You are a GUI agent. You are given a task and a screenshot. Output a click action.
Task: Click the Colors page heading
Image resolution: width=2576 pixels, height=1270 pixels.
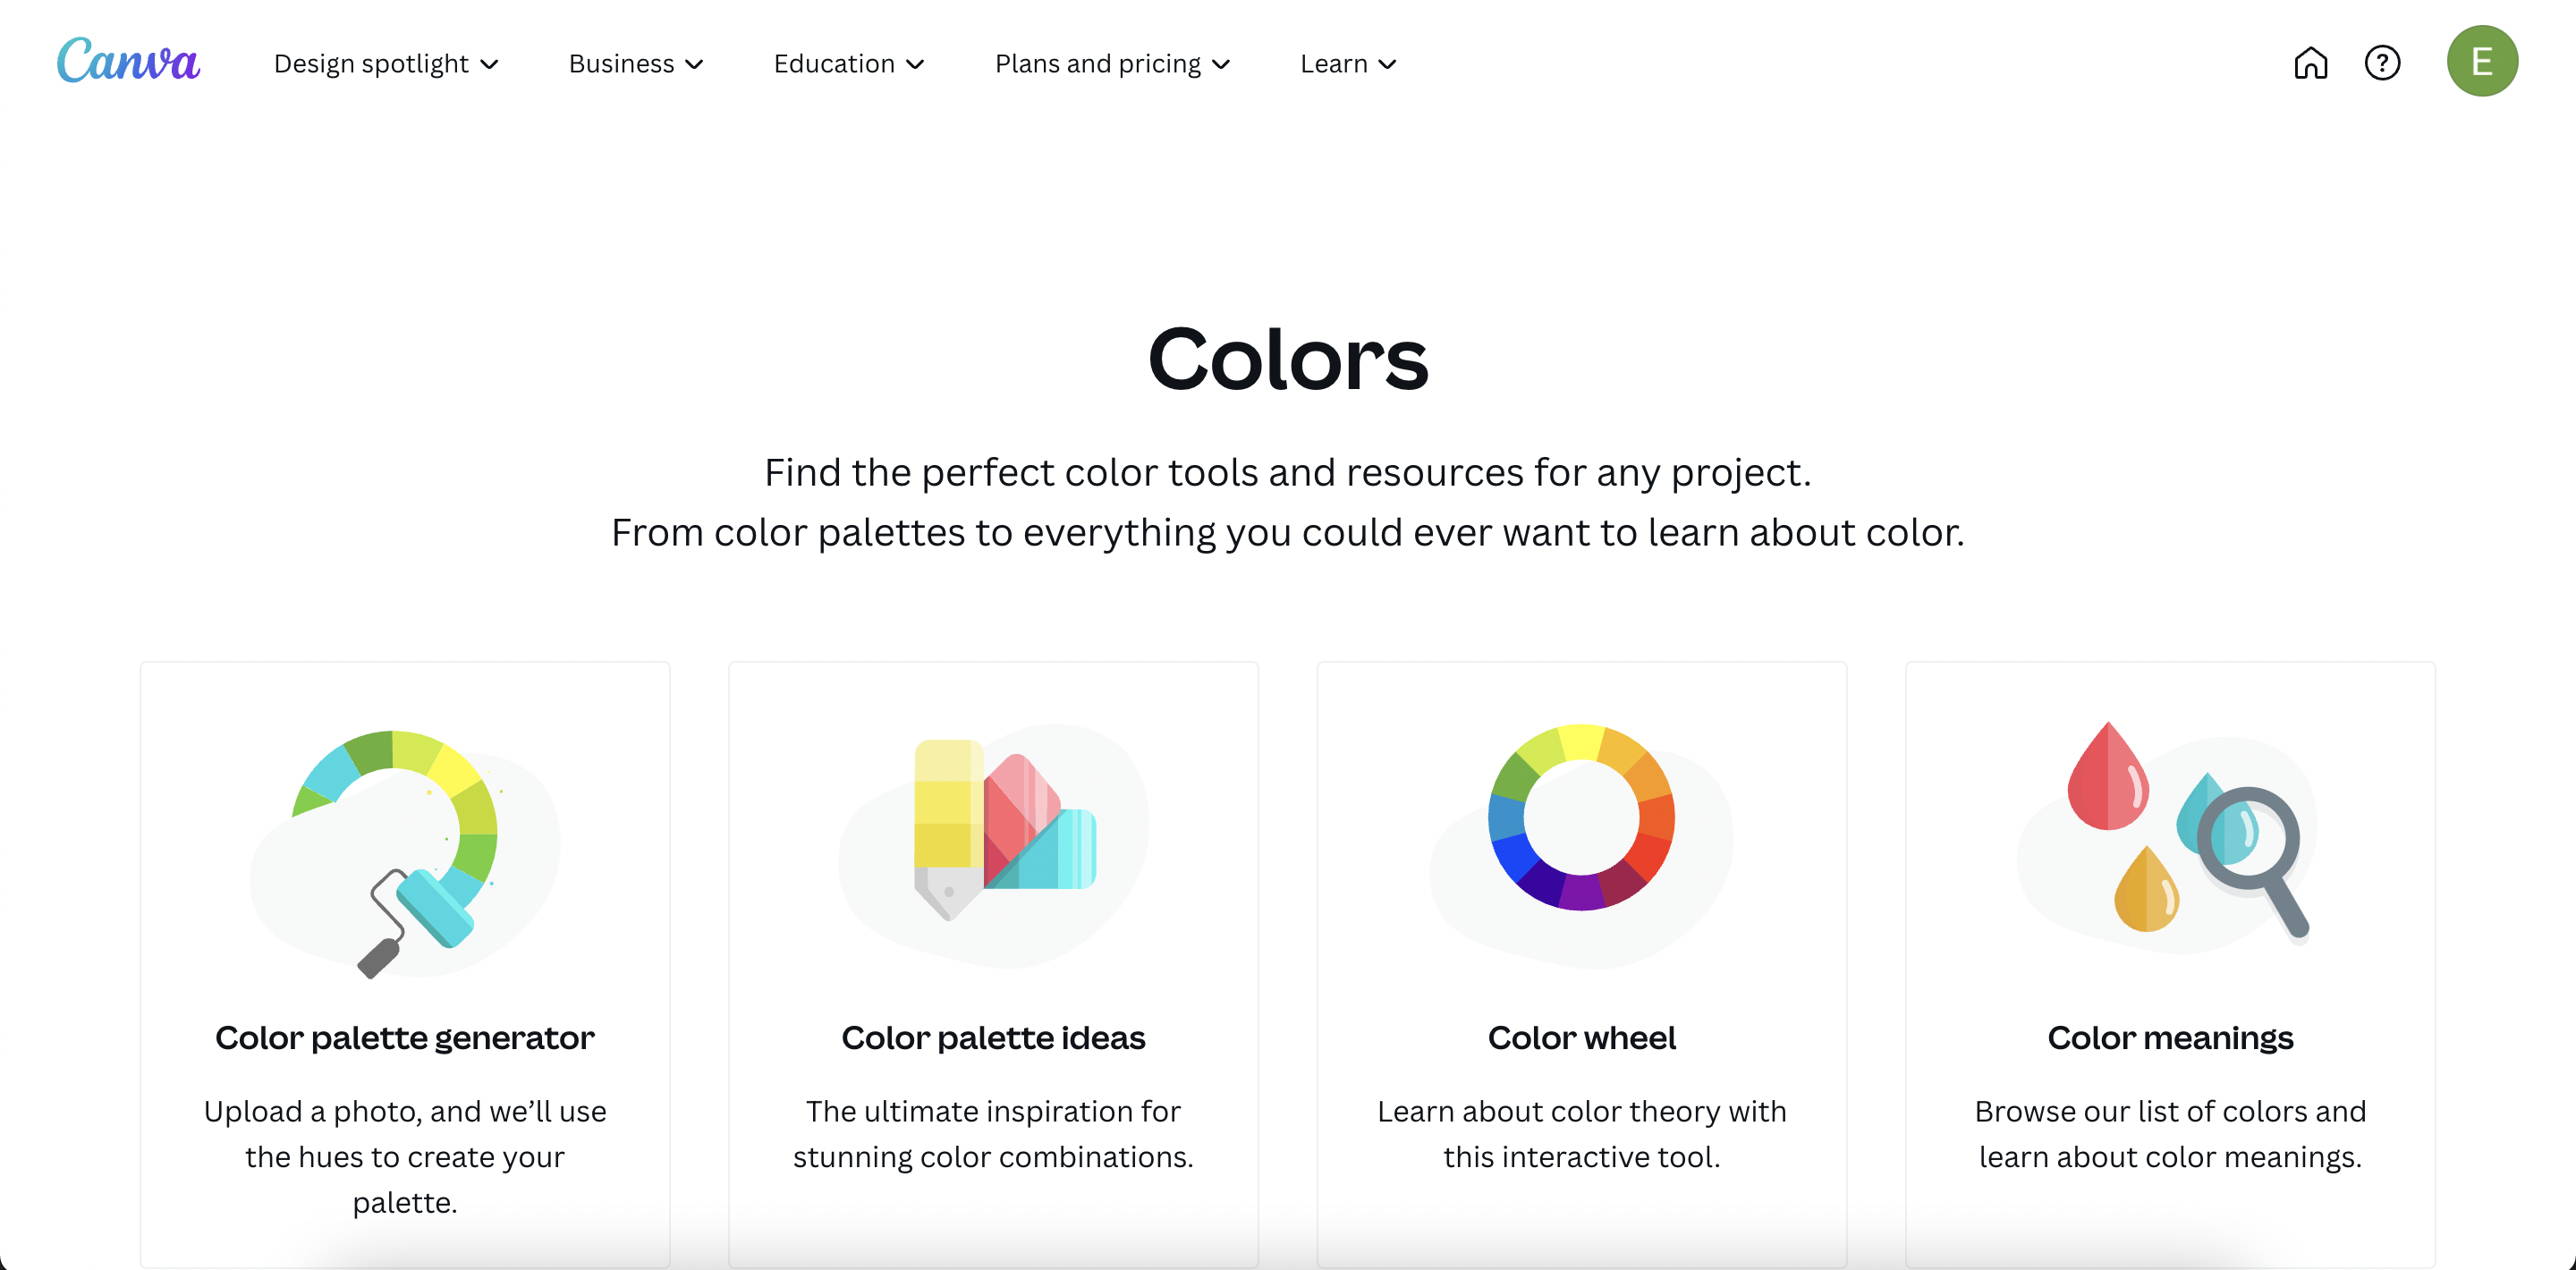(x=1288, y=362)
